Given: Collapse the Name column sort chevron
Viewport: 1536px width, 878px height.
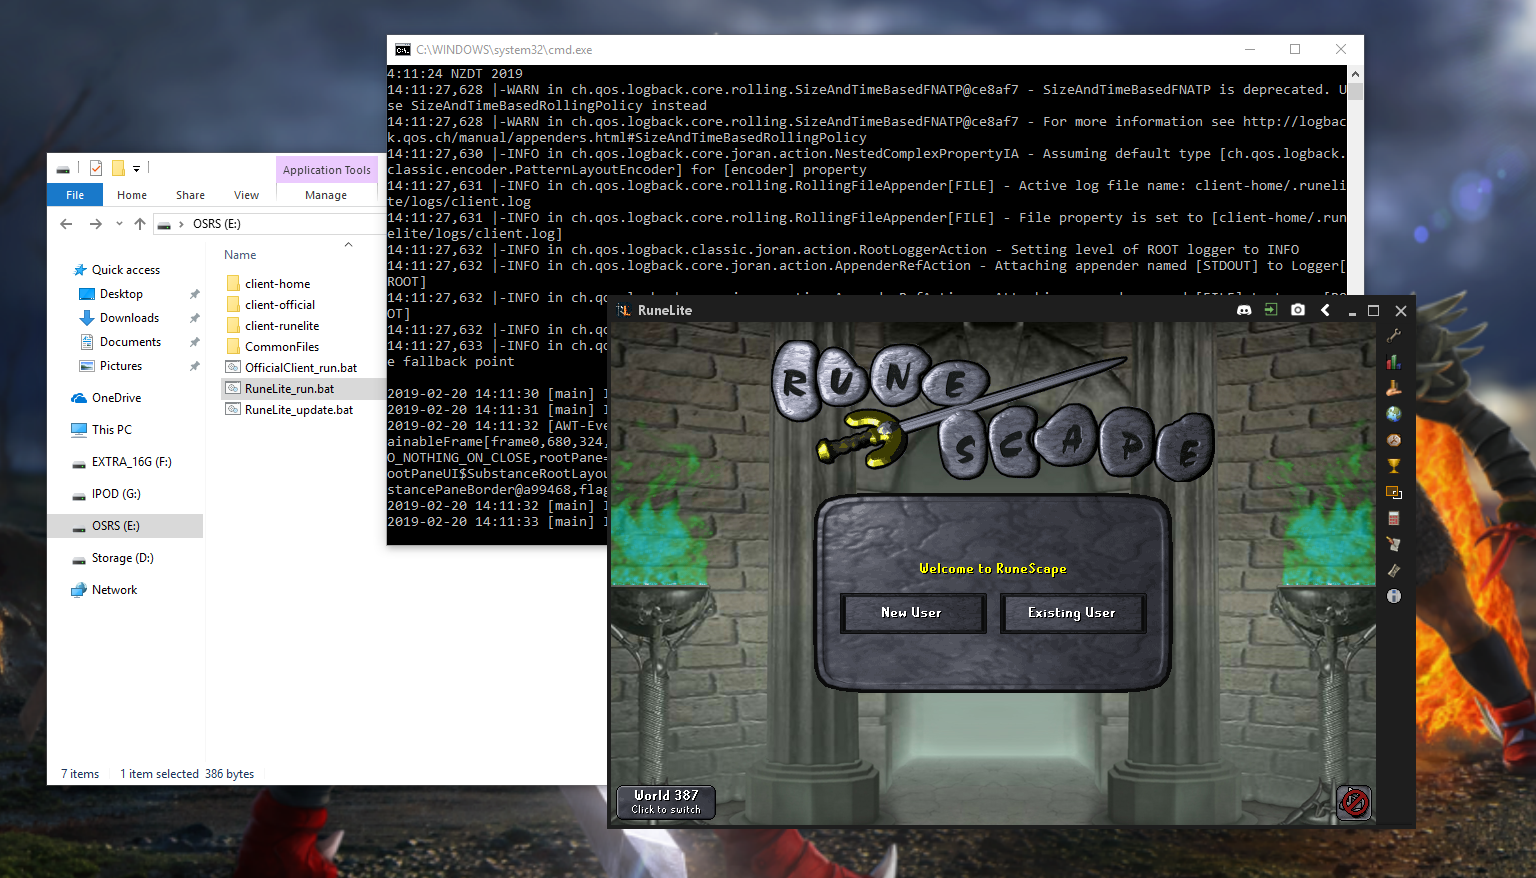Looking at the screenshot, I should point(348,245).
